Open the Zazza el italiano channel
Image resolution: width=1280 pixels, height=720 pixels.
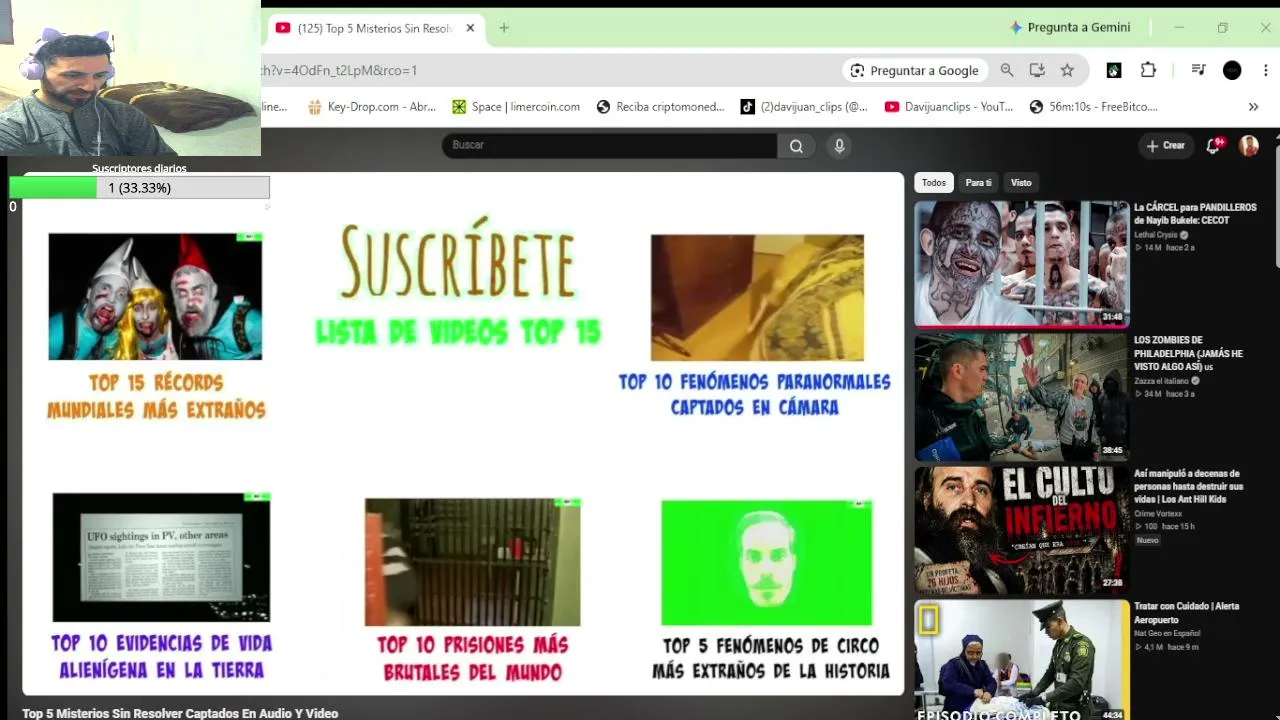1163,381
